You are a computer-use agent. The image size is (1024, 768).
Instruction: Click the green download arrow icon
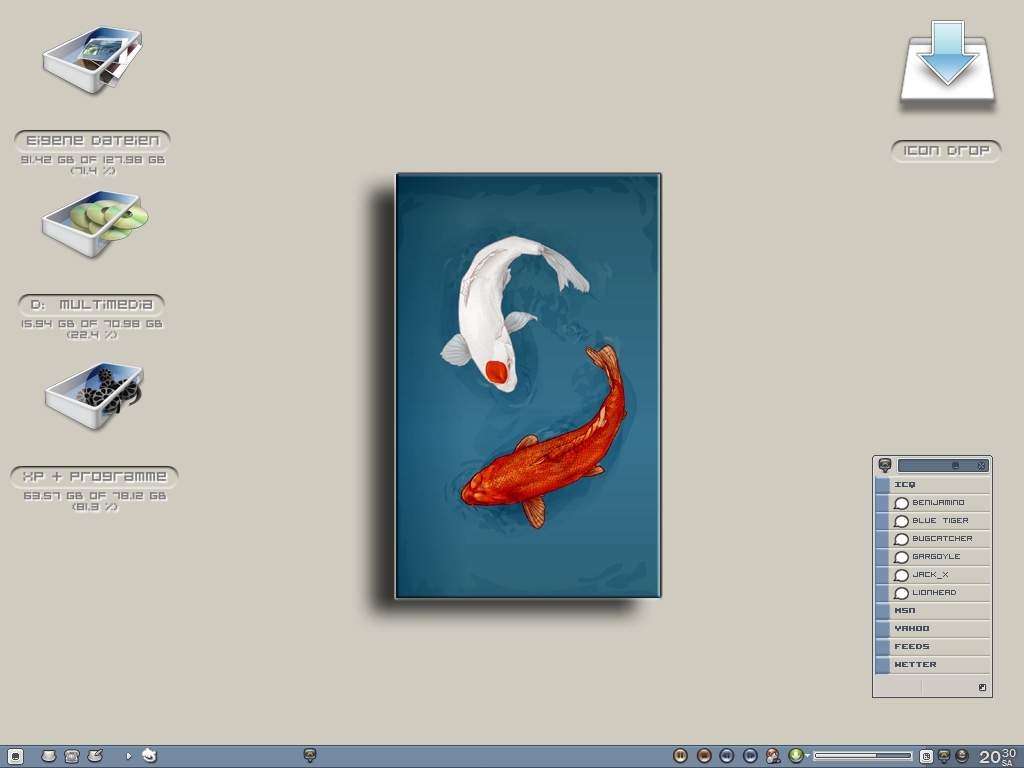[795, 756]
